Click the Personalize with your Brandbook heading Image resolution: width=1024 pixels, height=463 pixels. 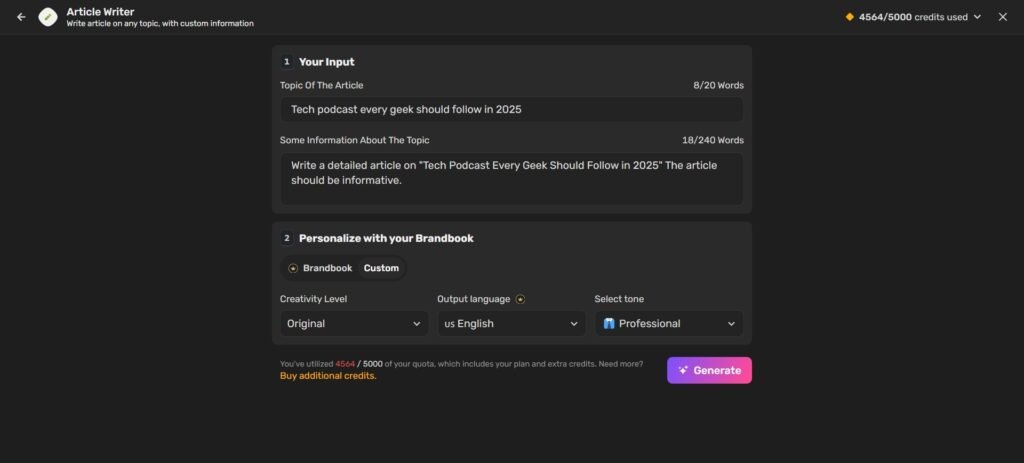(x=386, y=238)
